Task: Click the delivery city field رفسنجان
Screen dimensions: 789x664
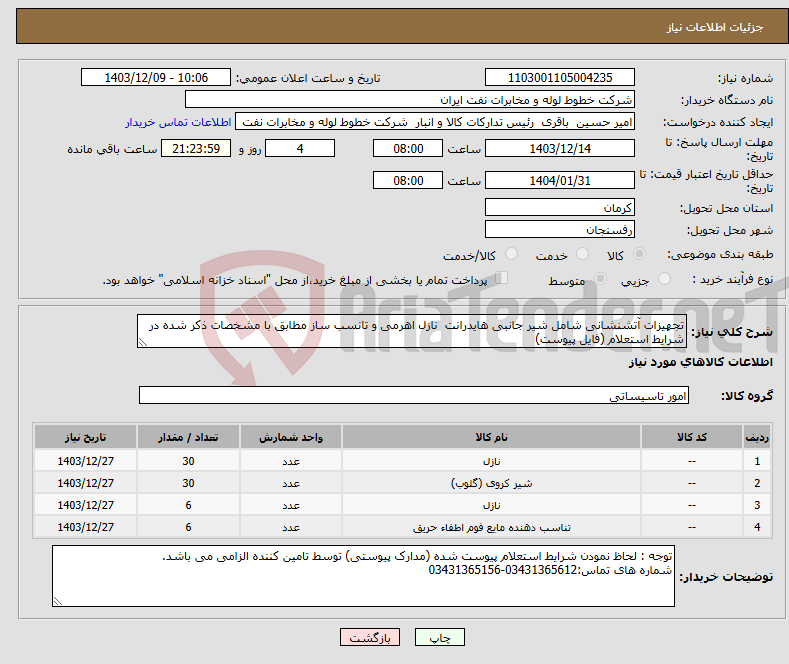Action: (x=560, y=229)
